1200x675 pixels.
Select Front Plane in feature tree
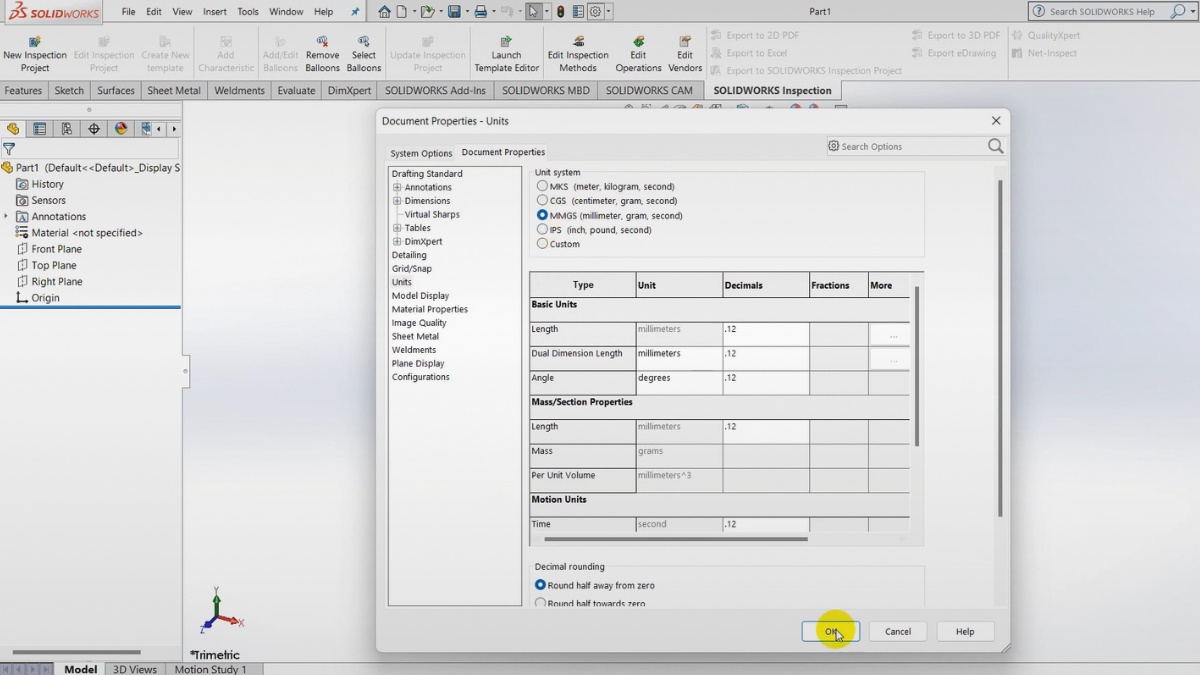[x=56, y=249]
